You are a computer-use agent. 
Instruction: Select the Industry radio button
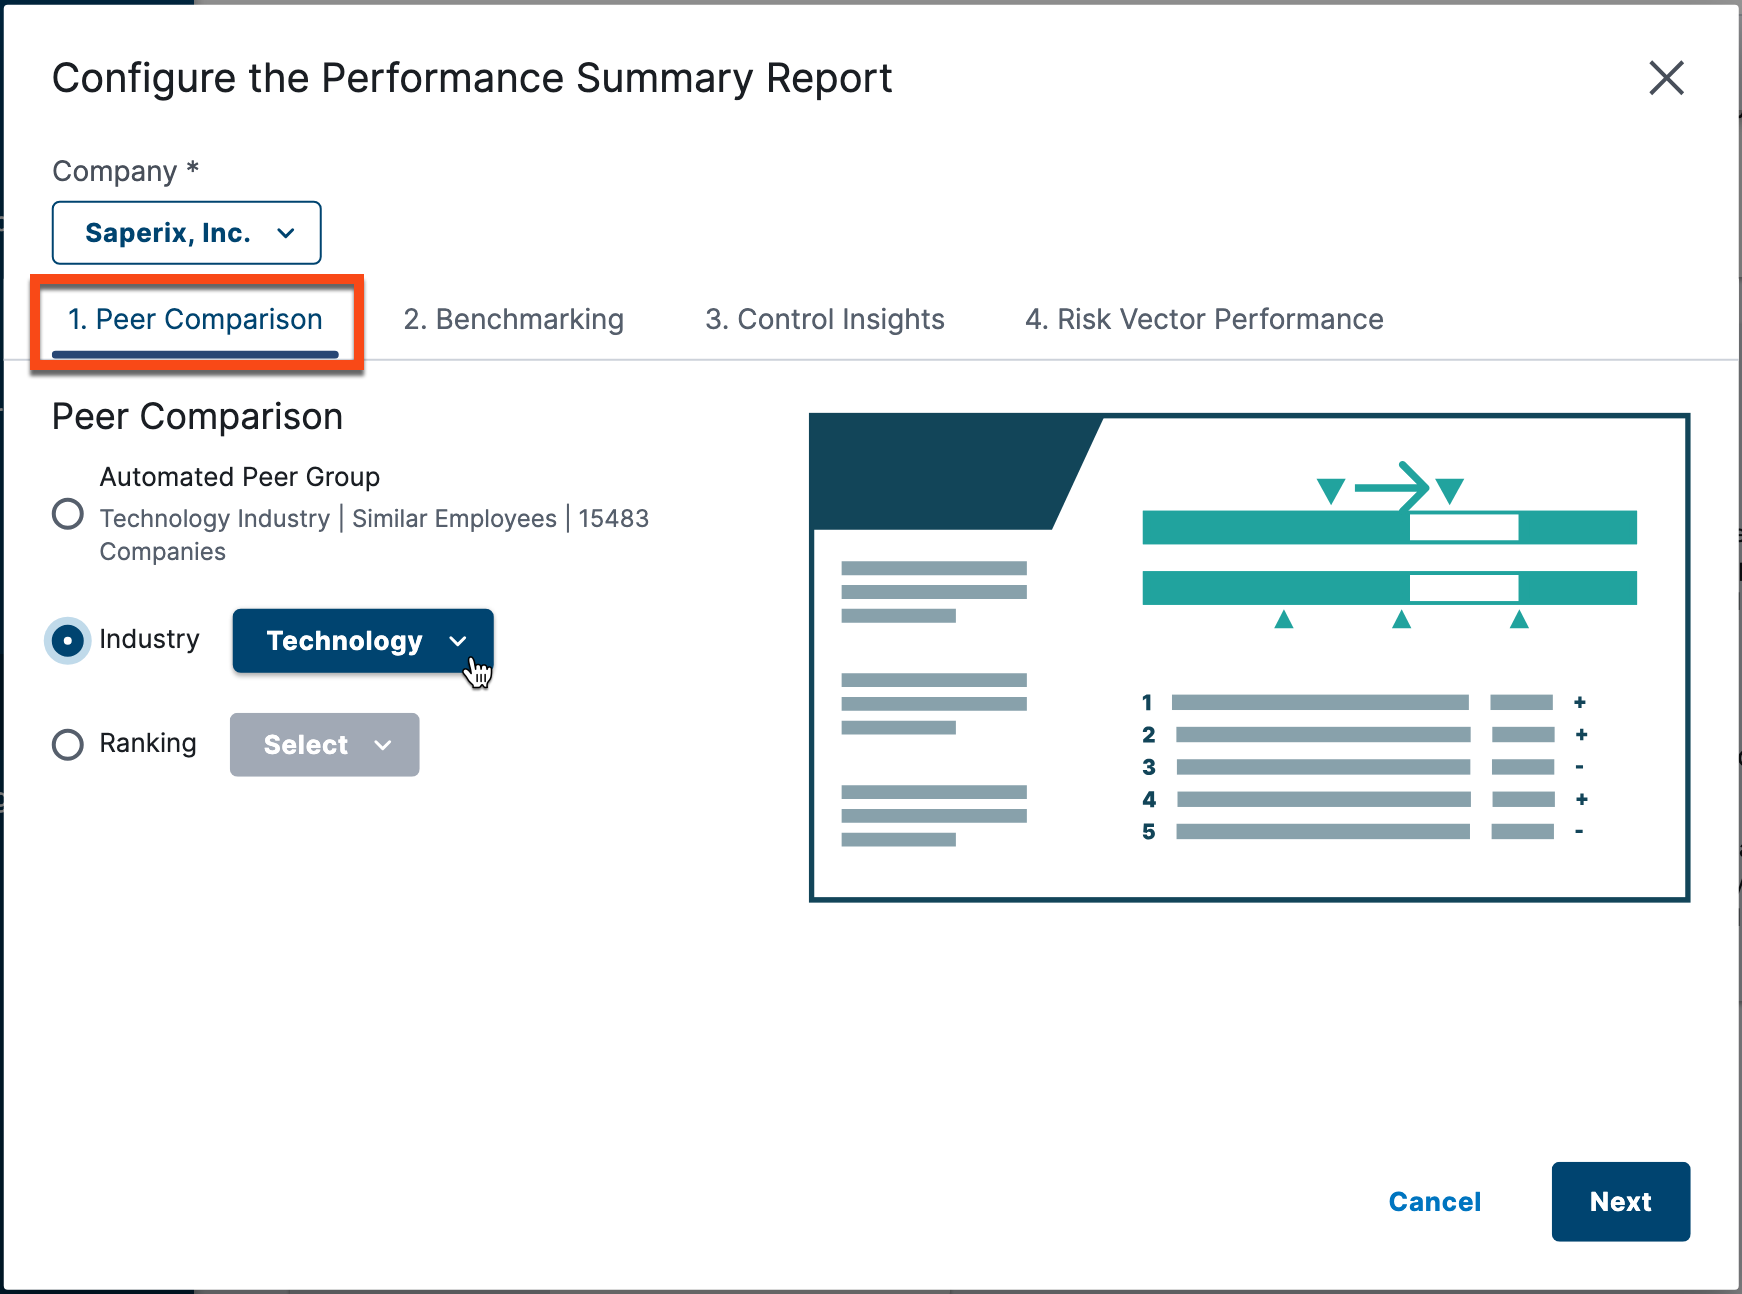tap(67, 640)
